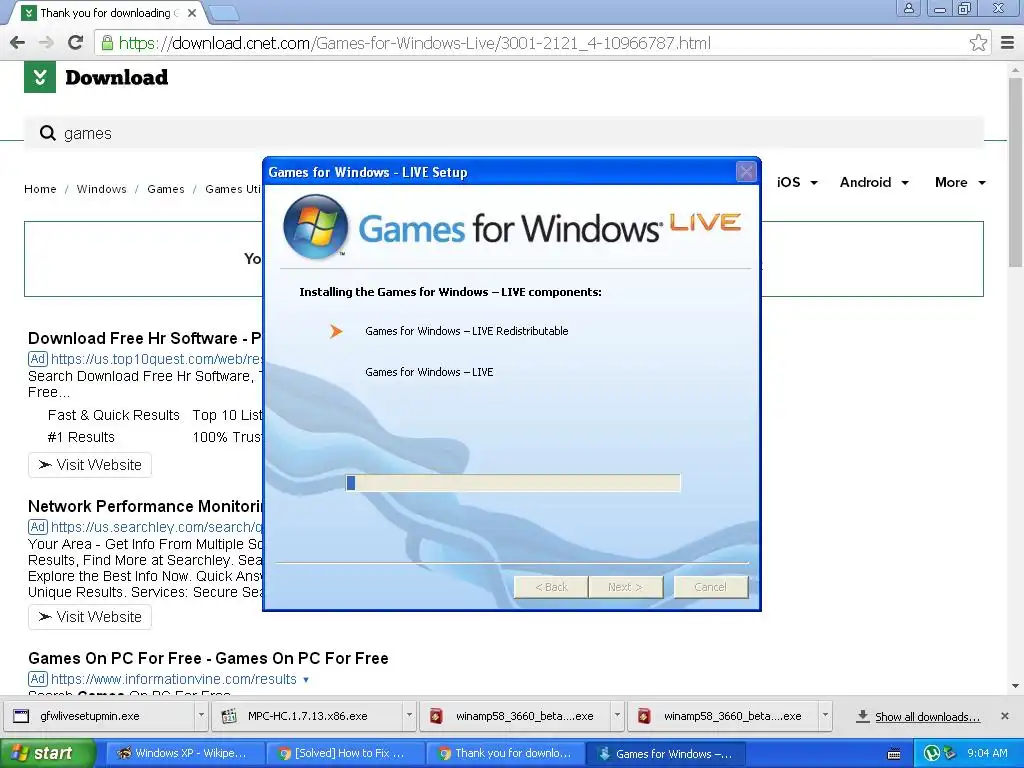Click the Back button in Setup dialog

pyautogui.click(x=551, y=587)
